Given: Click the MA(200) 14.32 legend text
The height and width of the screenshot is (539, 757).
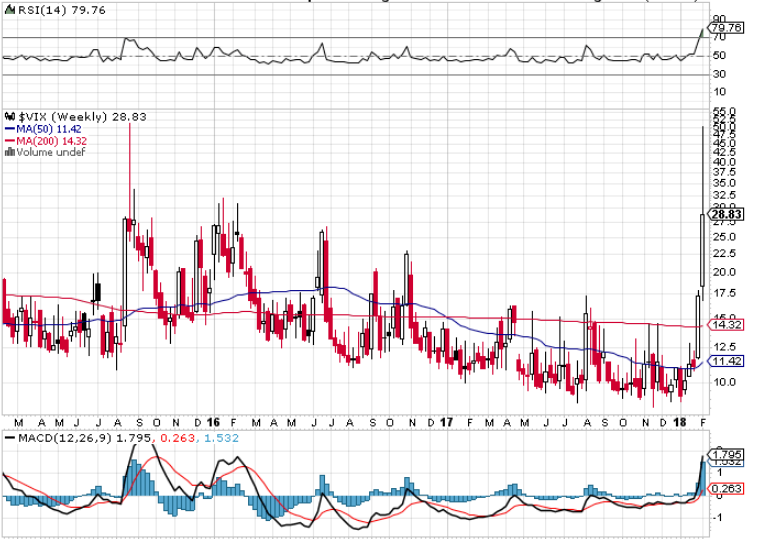Looking at the screenshot, I should click(52, 141).
